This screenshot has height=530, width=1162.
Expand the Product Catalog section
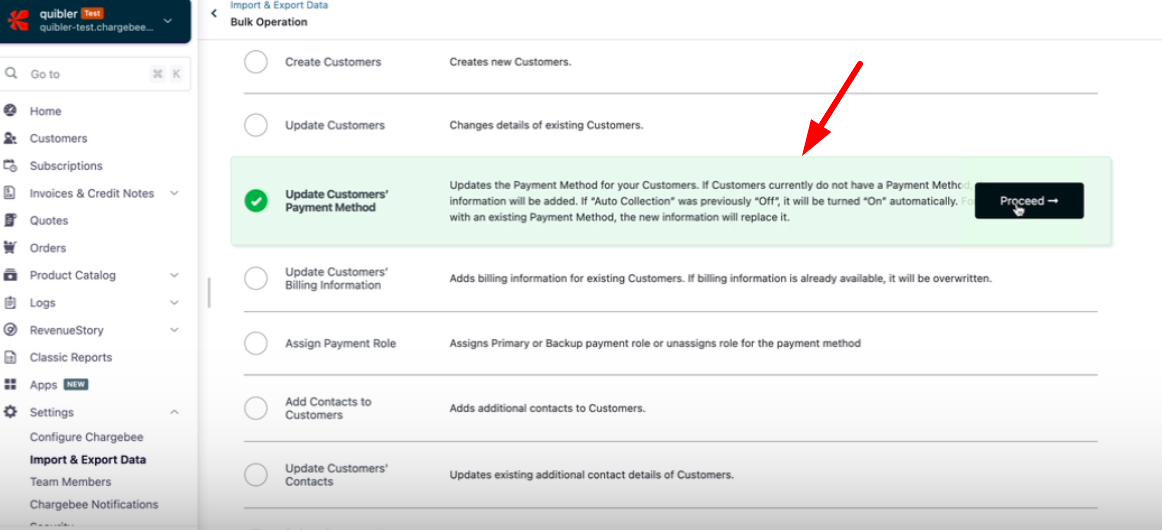174,275
